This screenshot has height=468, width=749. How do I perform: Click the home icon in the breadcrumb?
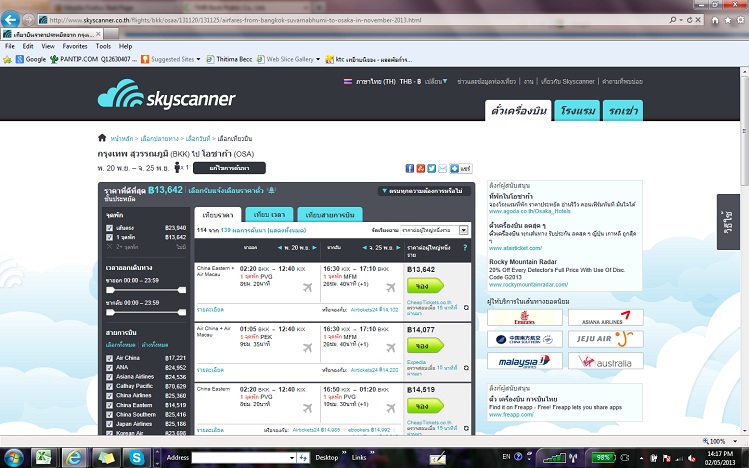pos(102,138)
